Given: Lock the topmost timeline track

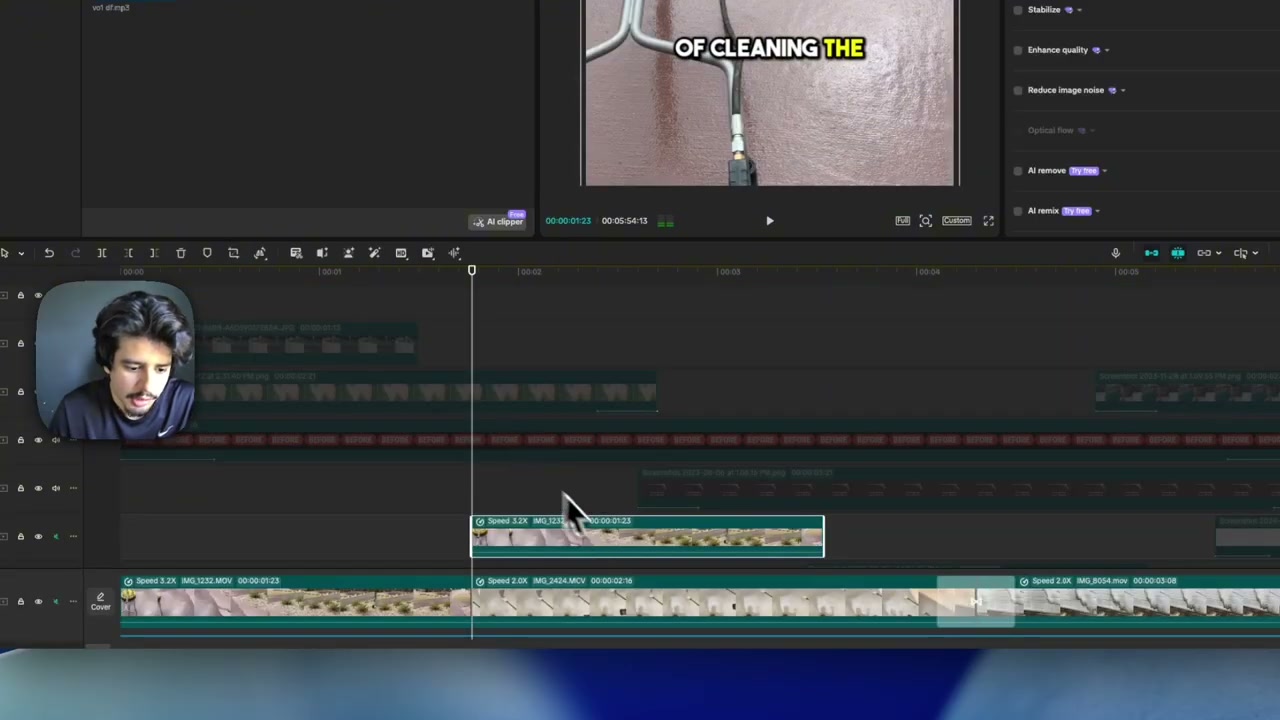Looking at the screenshot, I should 20,295.
